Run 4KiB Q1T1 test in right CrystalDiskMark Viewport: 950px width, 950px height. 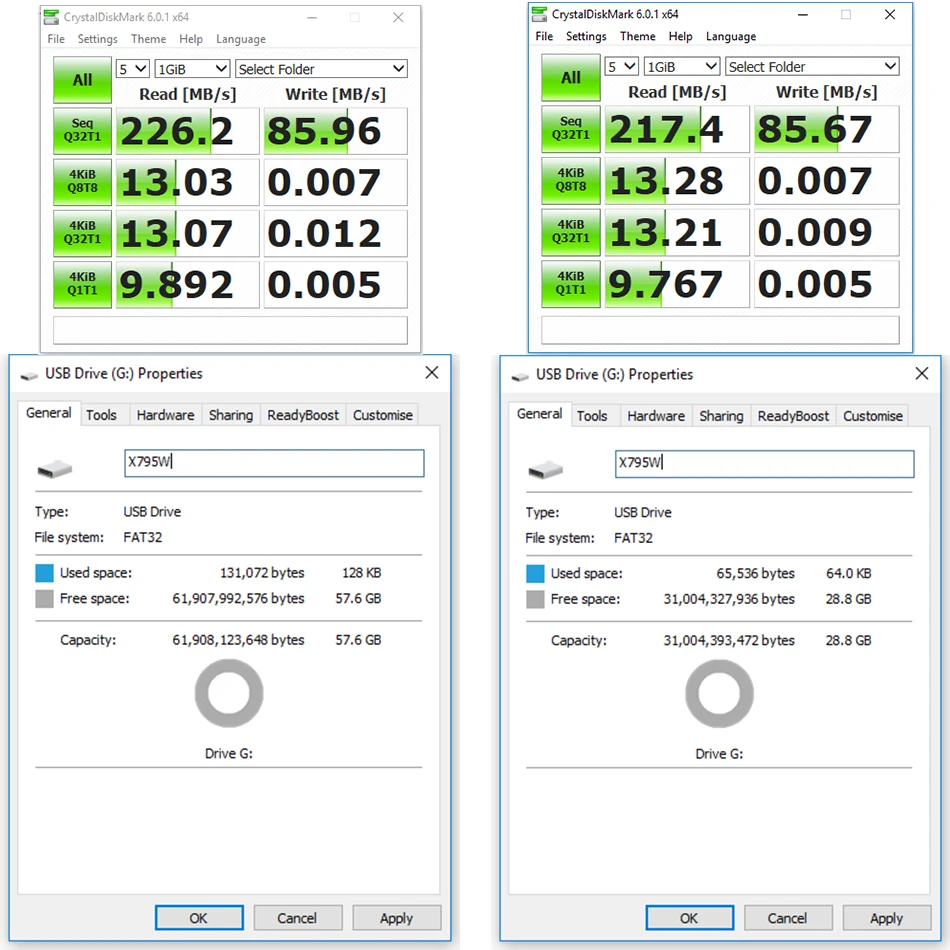(571, 284)
